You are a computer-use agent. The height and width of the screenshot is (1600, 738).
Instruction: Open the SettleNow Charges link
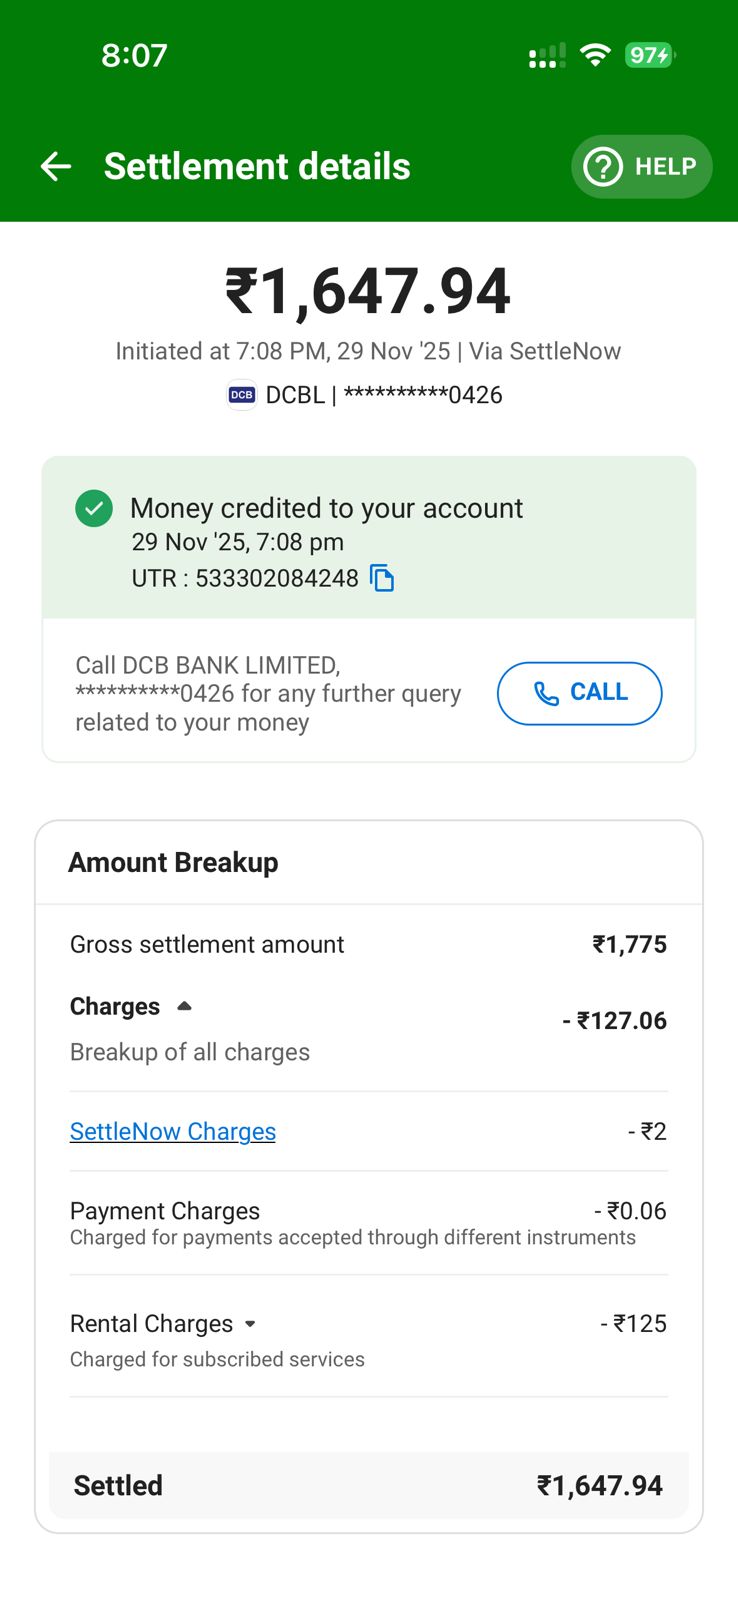(x=173, y=1131)
